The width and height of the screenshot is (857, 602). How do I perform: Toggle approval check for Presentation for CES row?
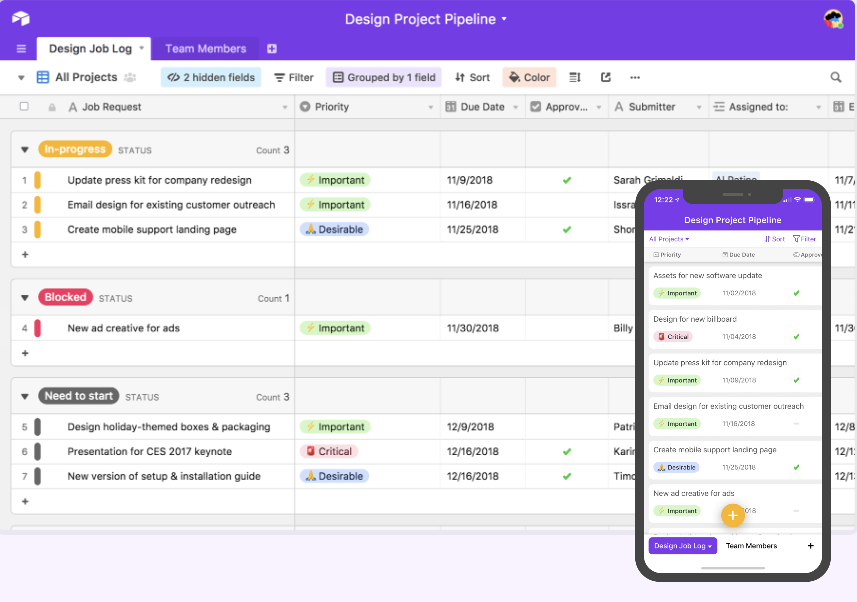coord(567,452)
